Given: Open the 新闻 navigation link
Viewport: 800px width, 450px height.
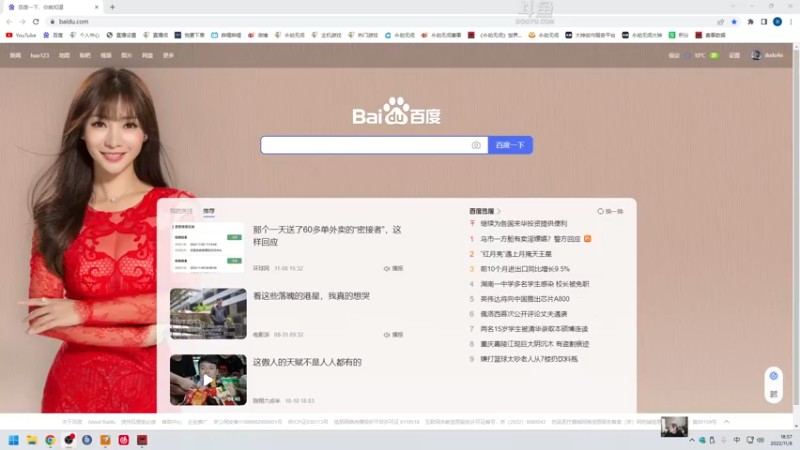Looking at the screenshot, I should click(15, 55).
